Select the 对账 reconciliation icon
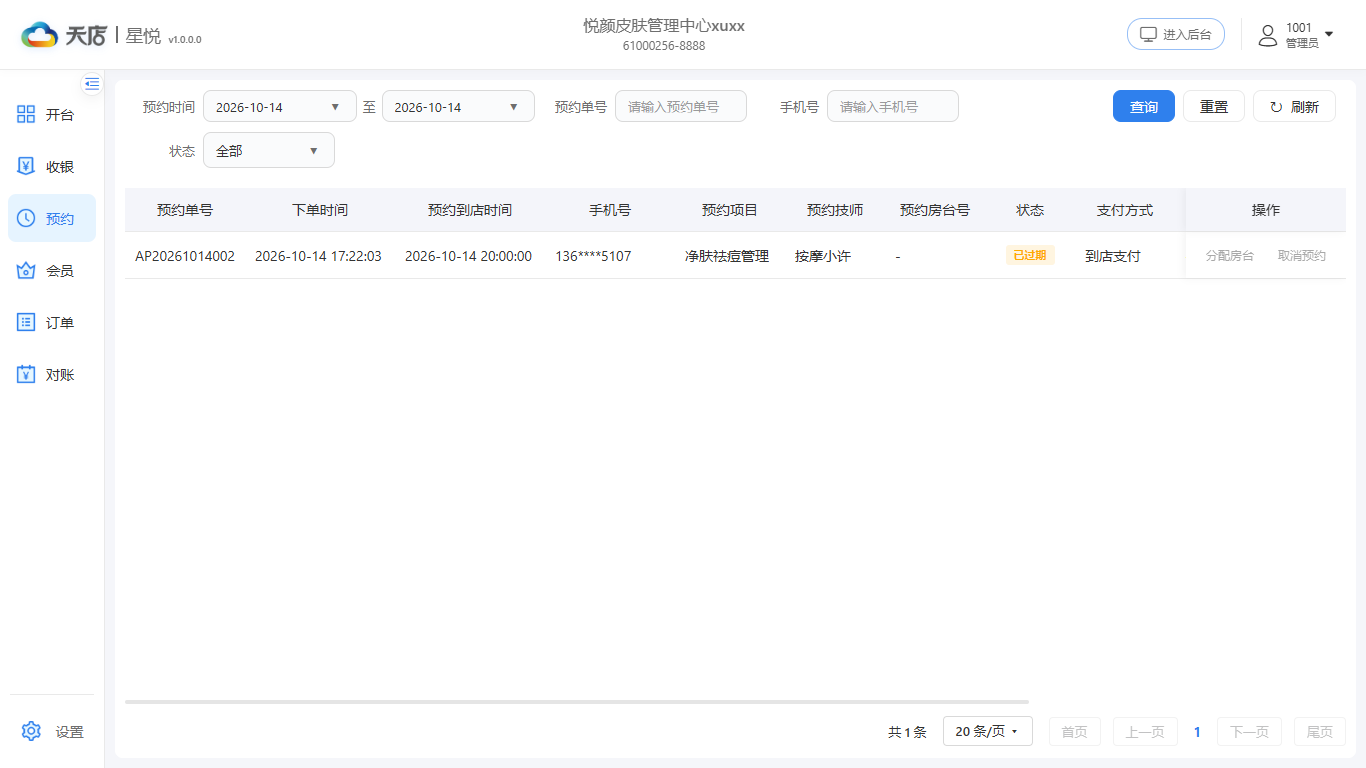The image size is (1366, 768). pos(26,374)
